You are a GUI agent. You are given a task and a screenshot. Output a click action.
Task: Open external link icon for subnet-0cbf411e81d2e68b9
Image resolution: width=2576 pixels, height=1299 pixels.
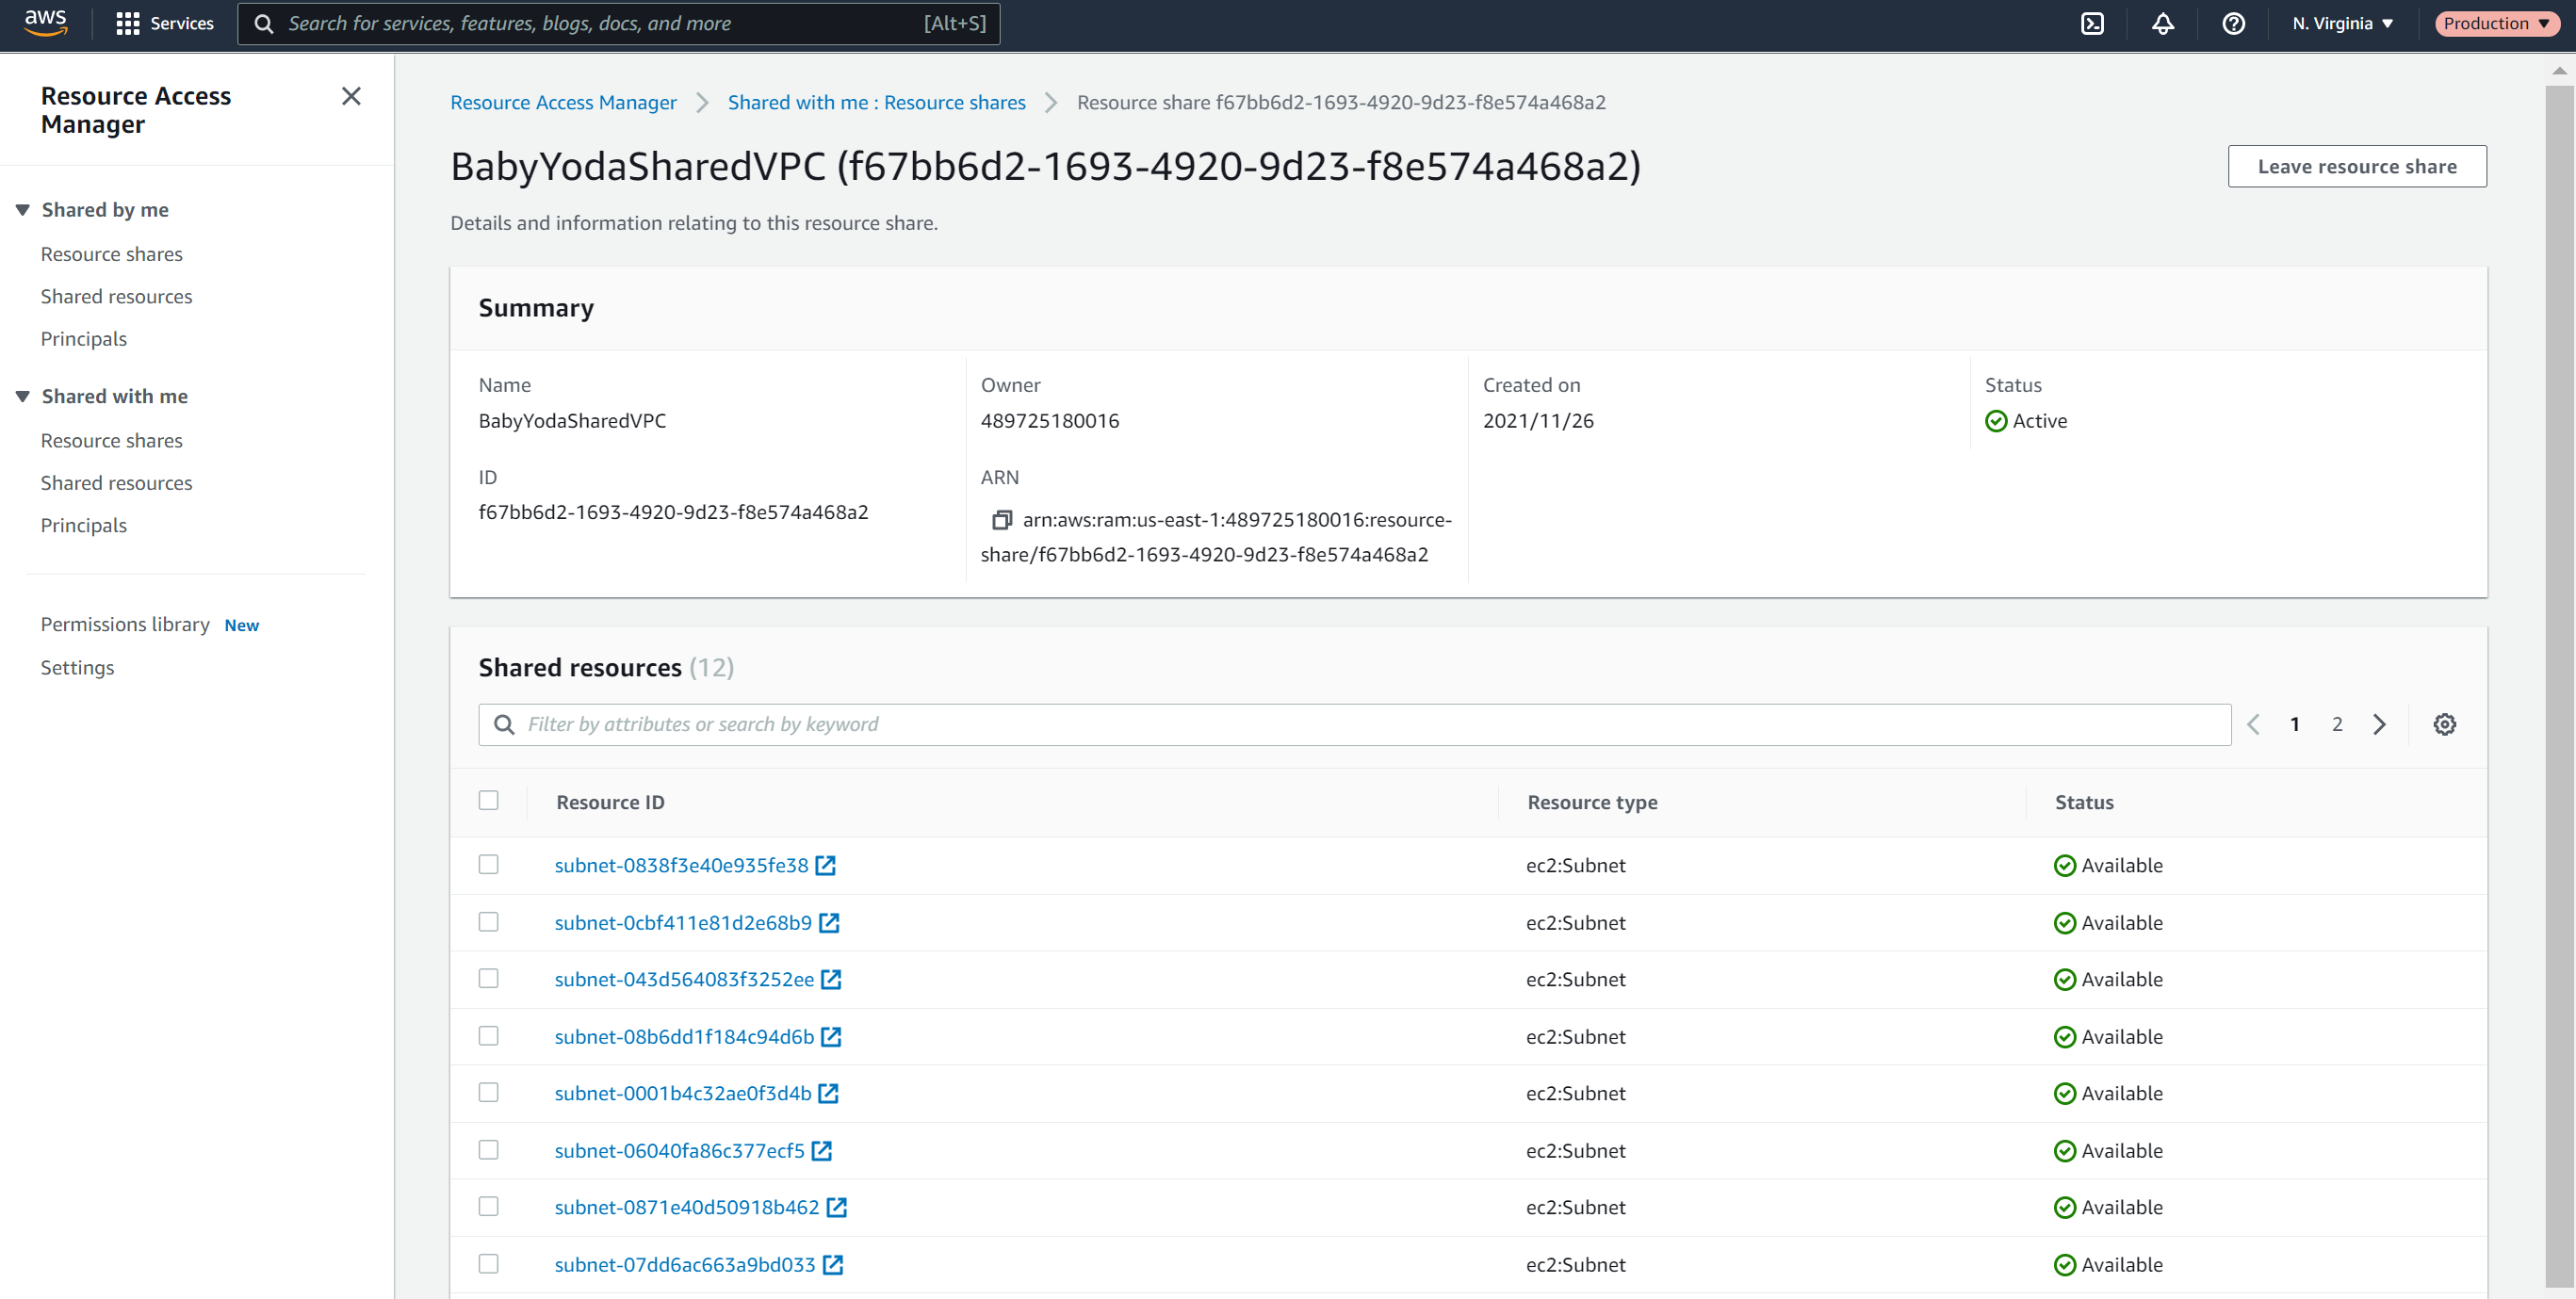pyautogui.click(x=829, y=922)
